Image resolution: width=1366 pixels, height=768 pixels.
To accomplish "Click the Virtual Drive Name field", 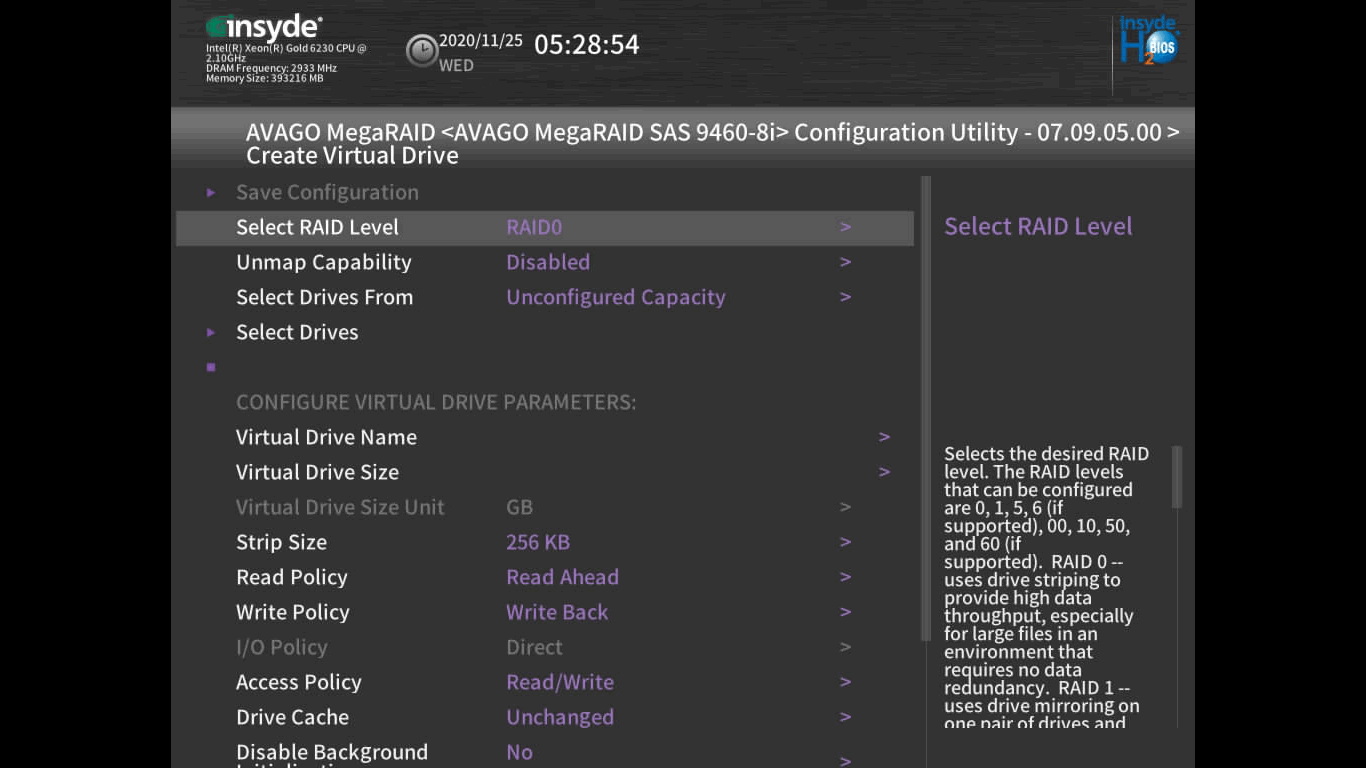I will point(326,437).
